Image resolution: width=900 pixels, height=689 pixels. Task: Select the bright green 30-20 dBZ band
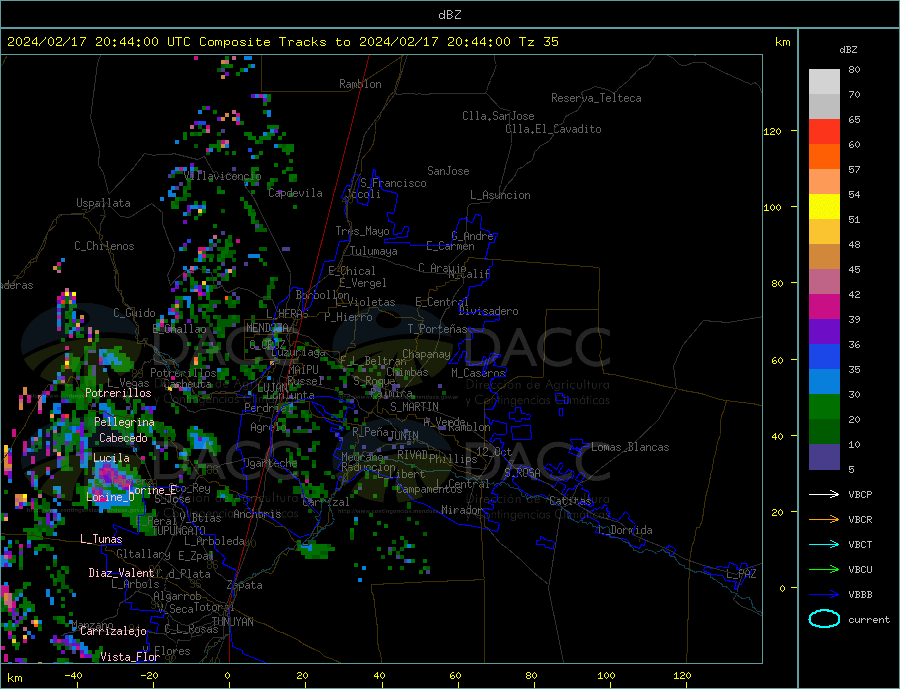pos(824,407)
